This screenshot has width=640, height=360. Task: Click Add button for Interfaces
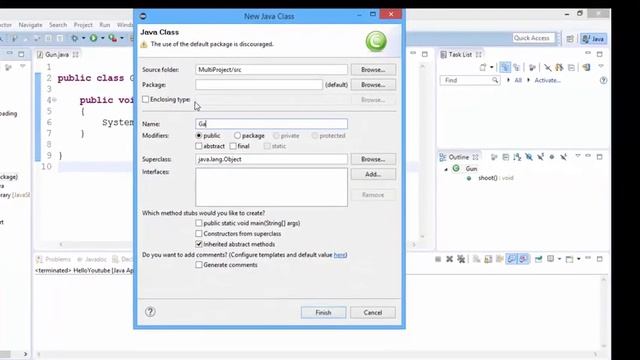pos(373,174)
